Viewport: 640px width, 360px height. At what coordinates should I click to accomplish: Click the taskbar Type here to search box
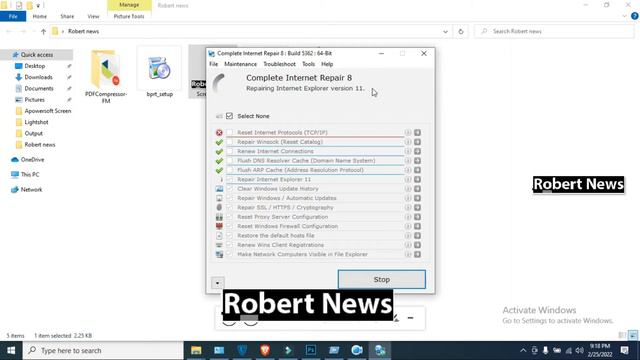(103, 350)
